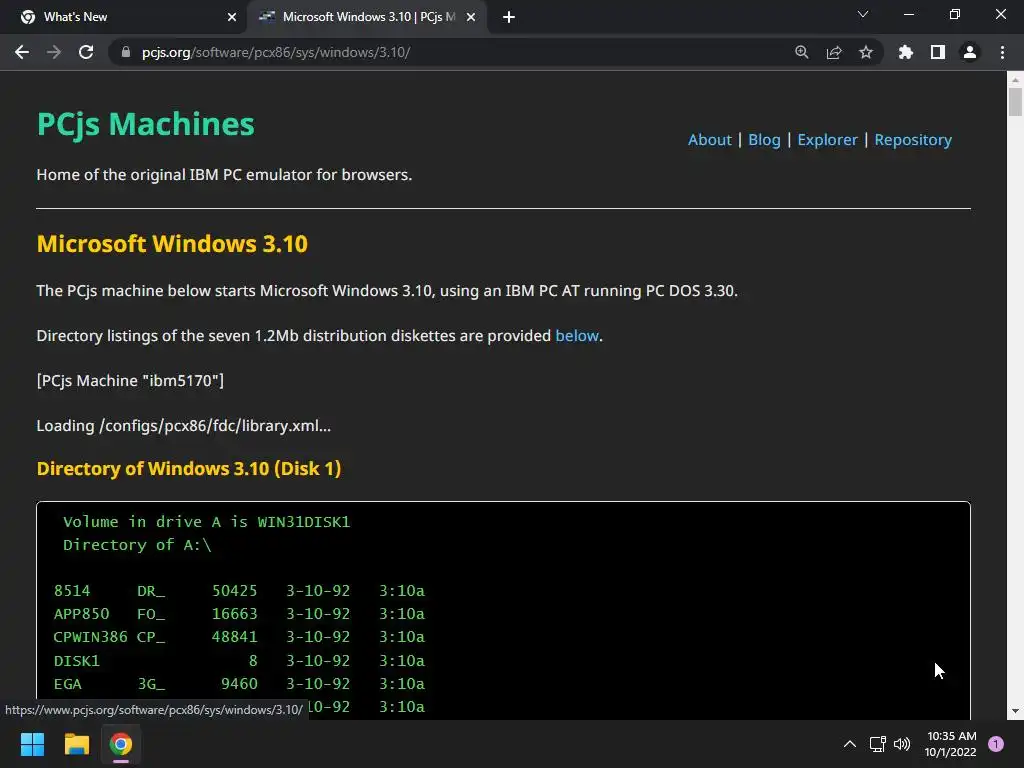
Task: Go to the Repository link
Action: (x=913, y=140)
